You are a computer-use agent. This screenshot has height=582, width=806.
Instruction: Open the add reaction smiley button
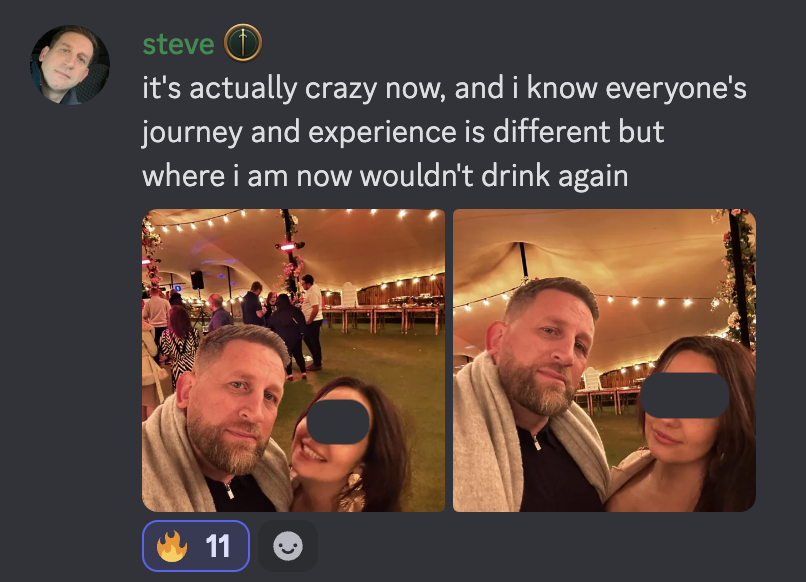coord(288,545)
